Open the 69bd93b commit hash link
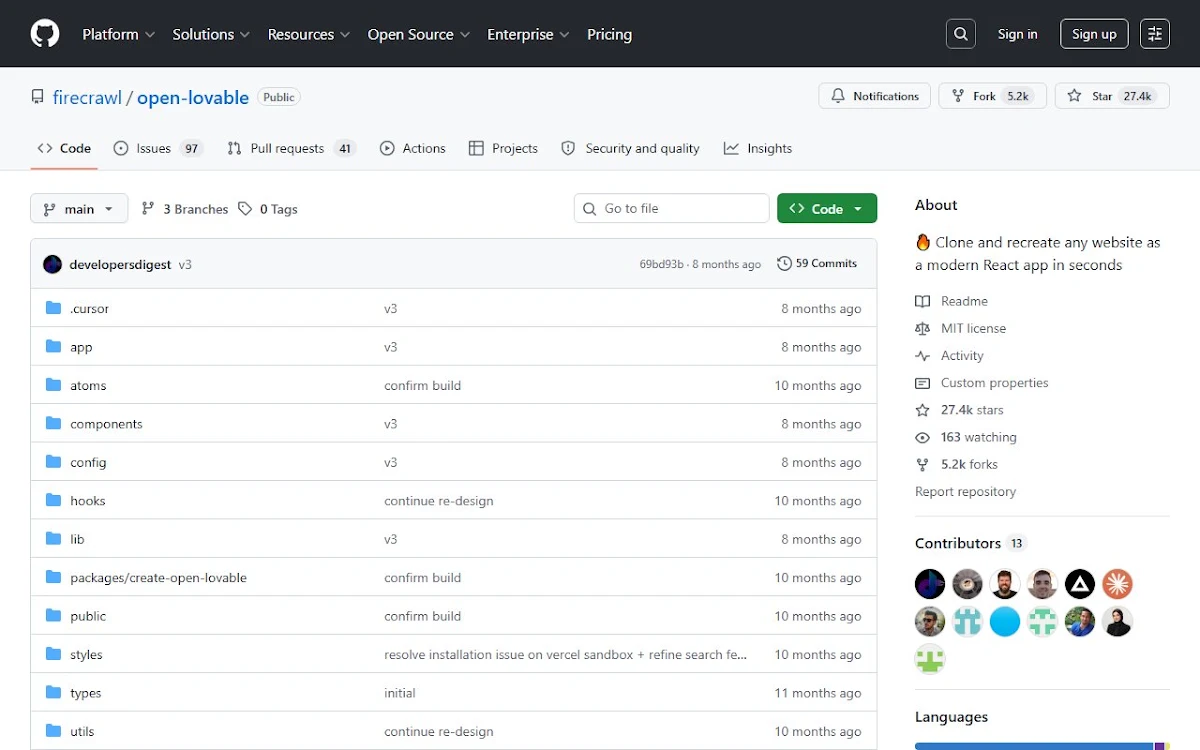This screenshot has height=750, width=1200. (662, 264)
